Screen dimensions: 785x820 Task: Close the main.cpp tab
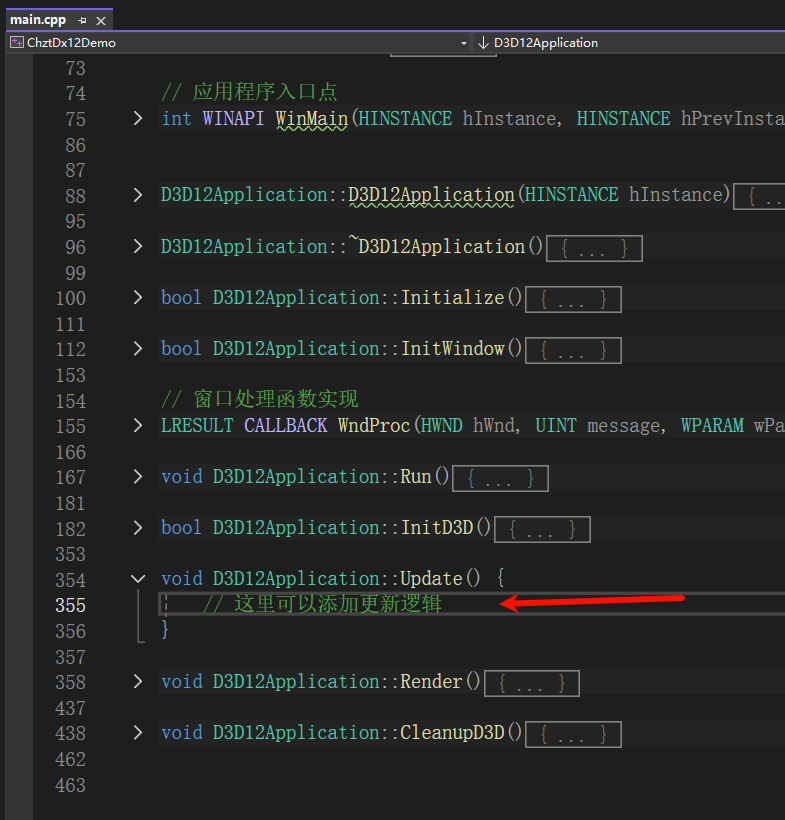101,20
